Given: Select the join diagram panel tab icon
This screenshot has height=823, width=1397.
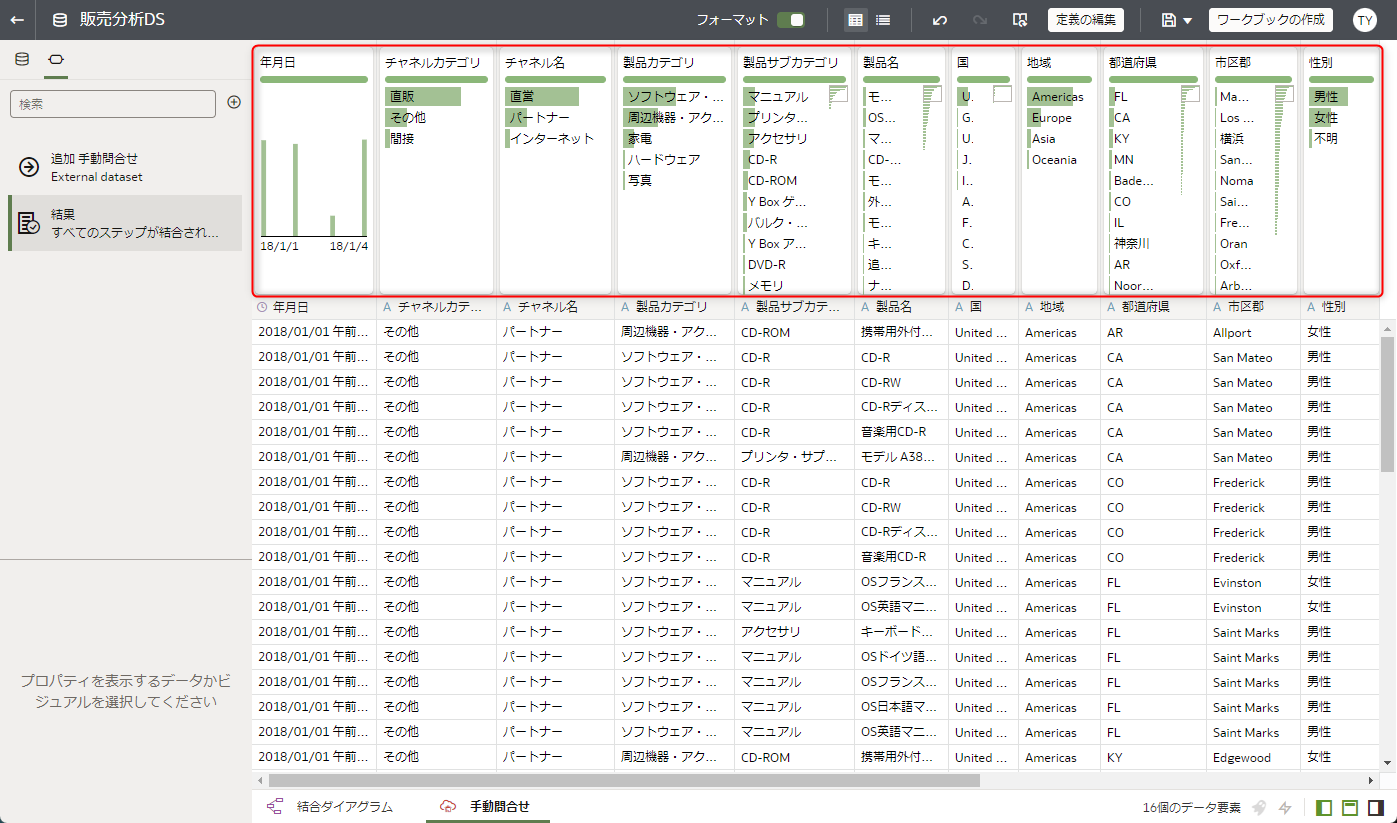Looking at the screenshot, I should [x=56, y=60].
